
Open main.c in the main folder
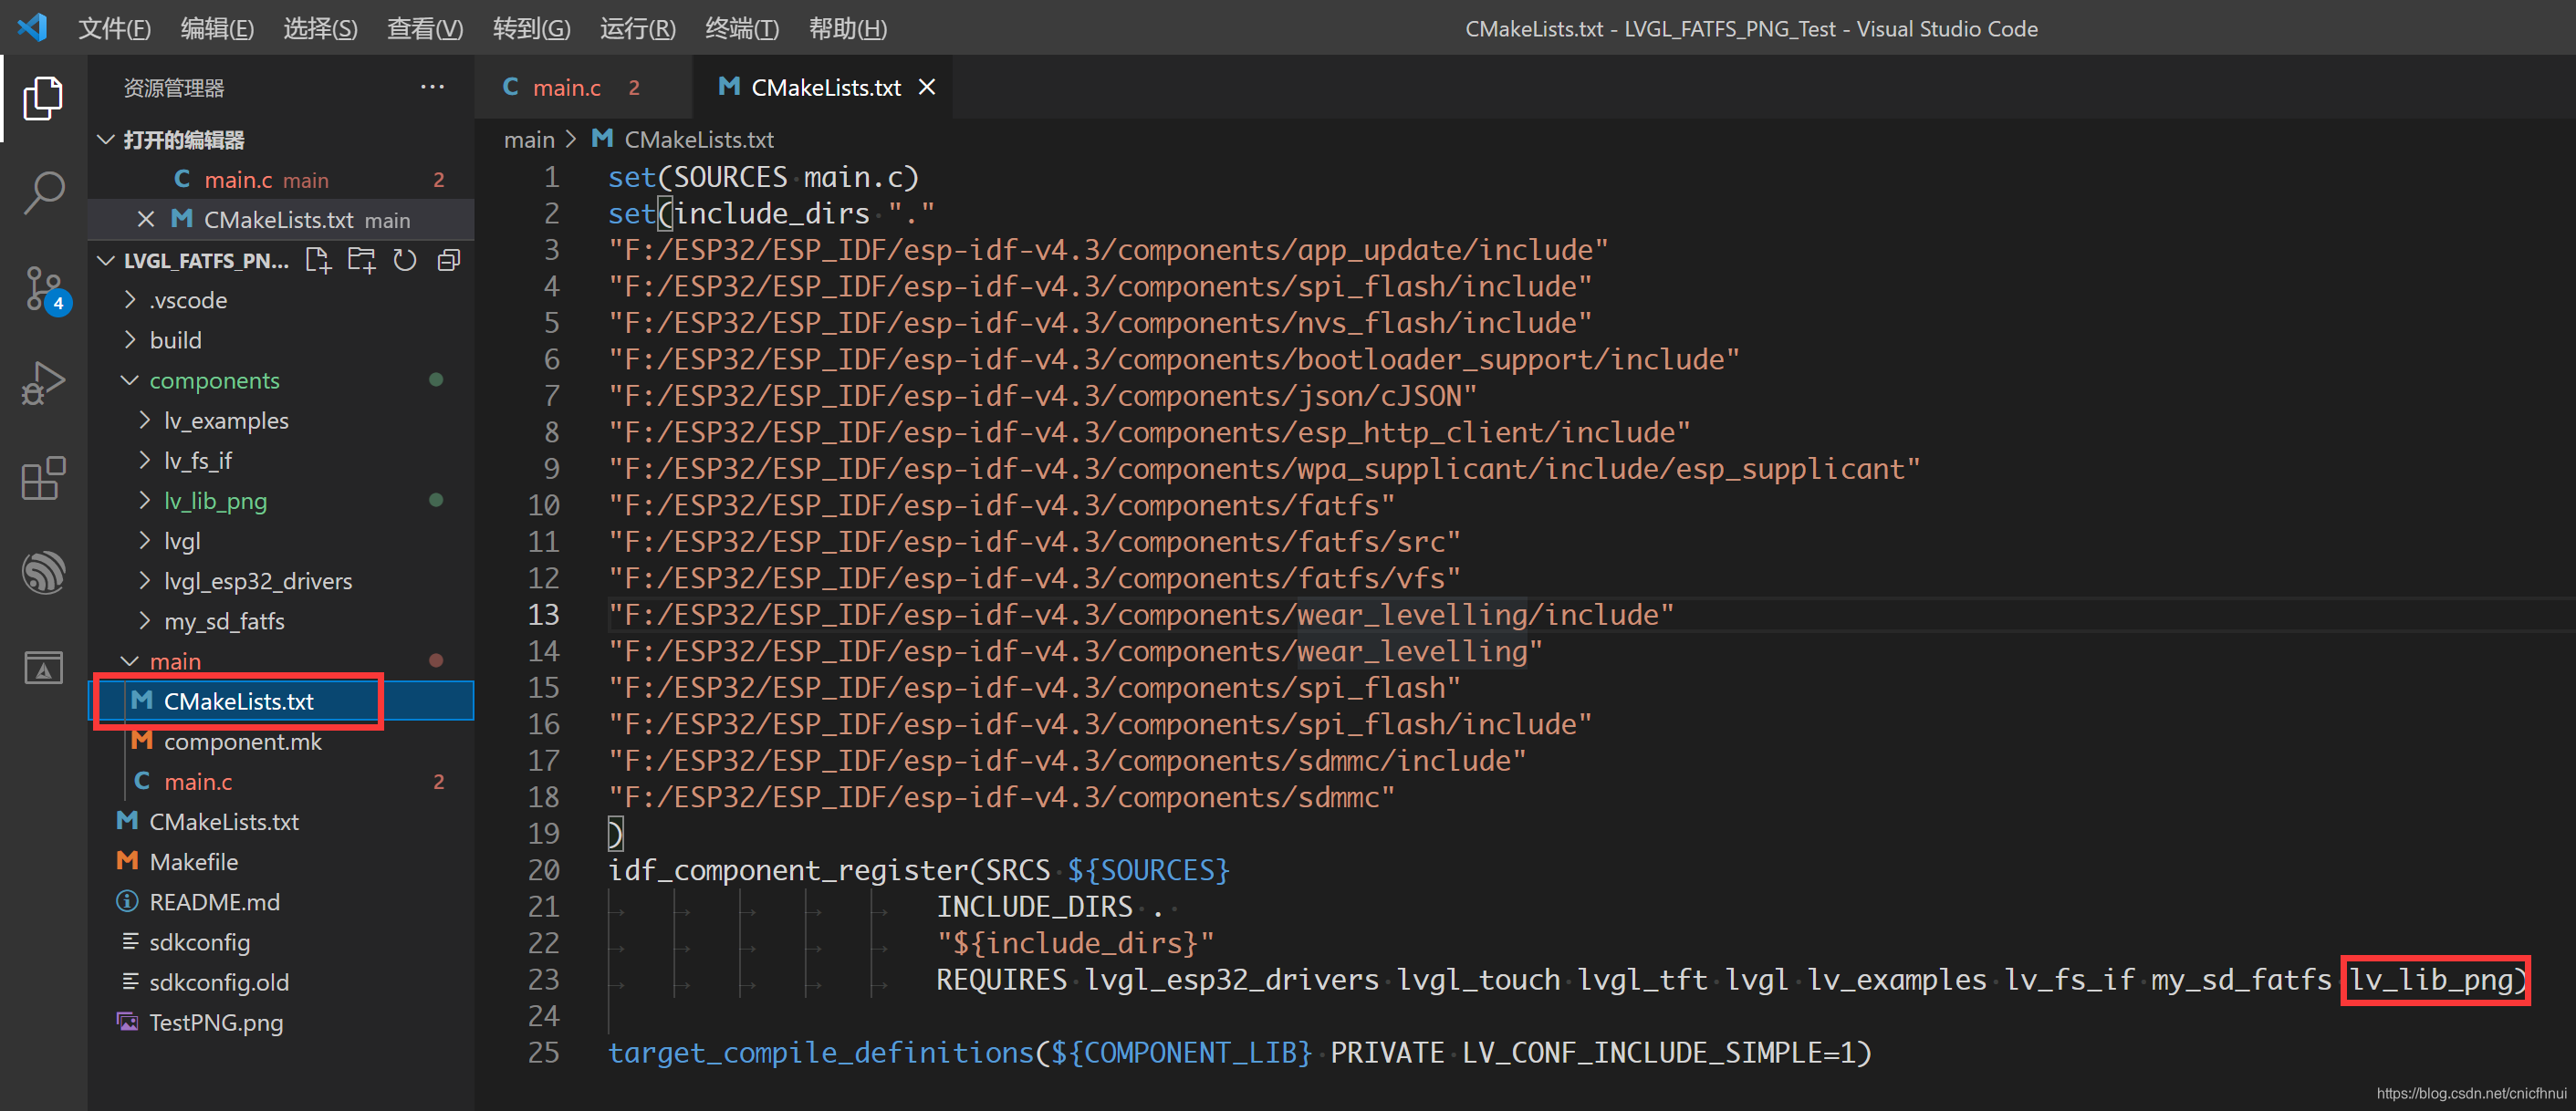pos(280,781)
